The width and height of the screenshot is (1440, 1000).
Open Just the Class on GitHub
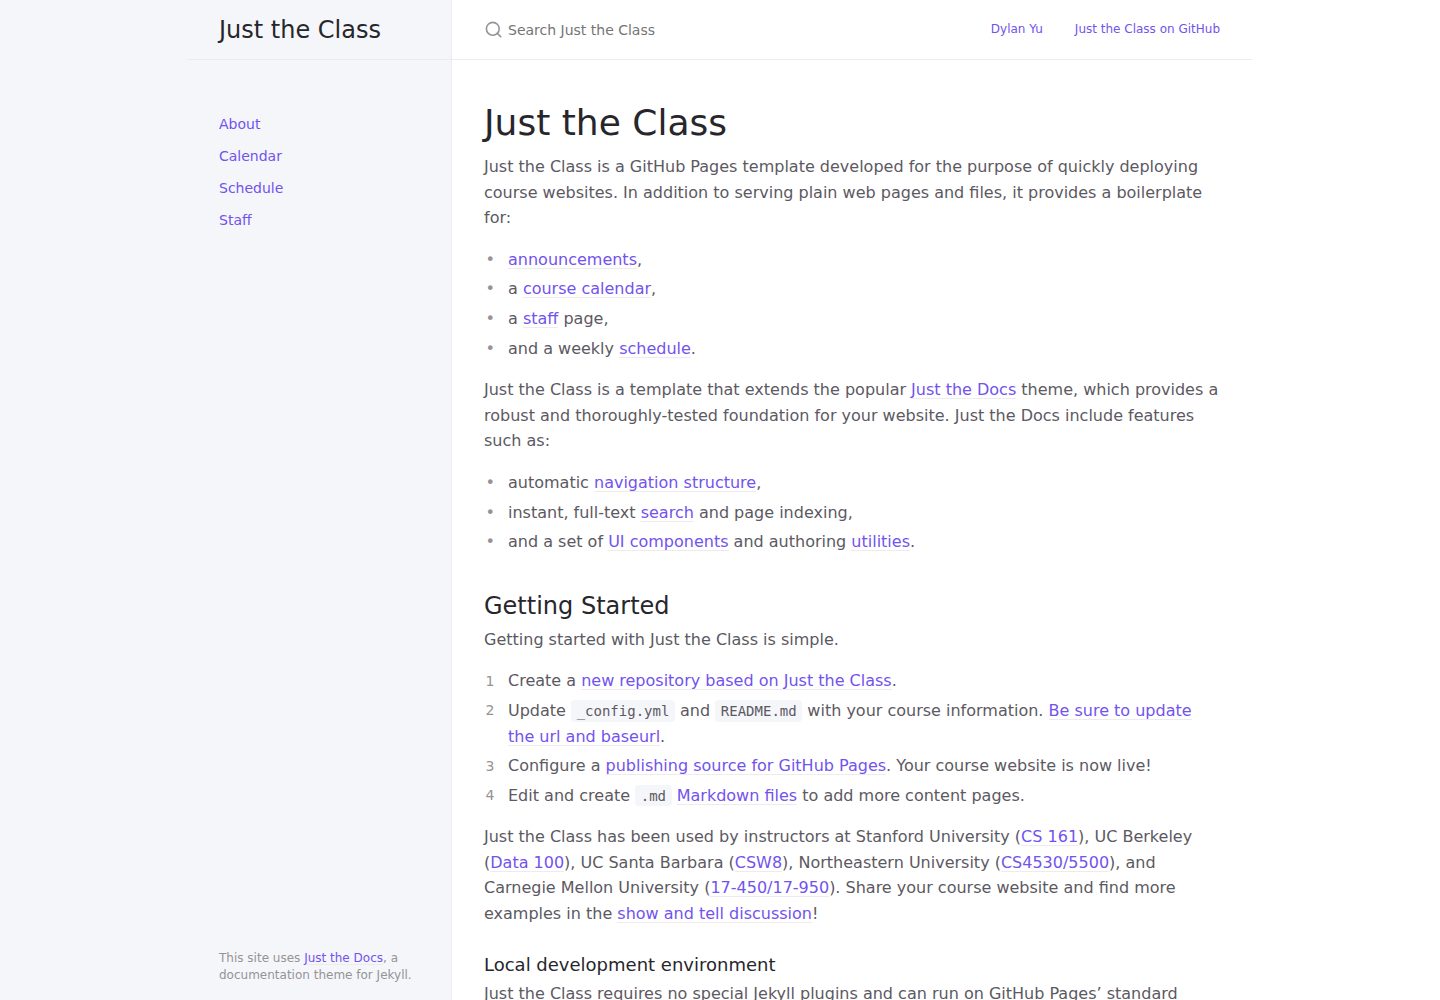pos(1147,29)
